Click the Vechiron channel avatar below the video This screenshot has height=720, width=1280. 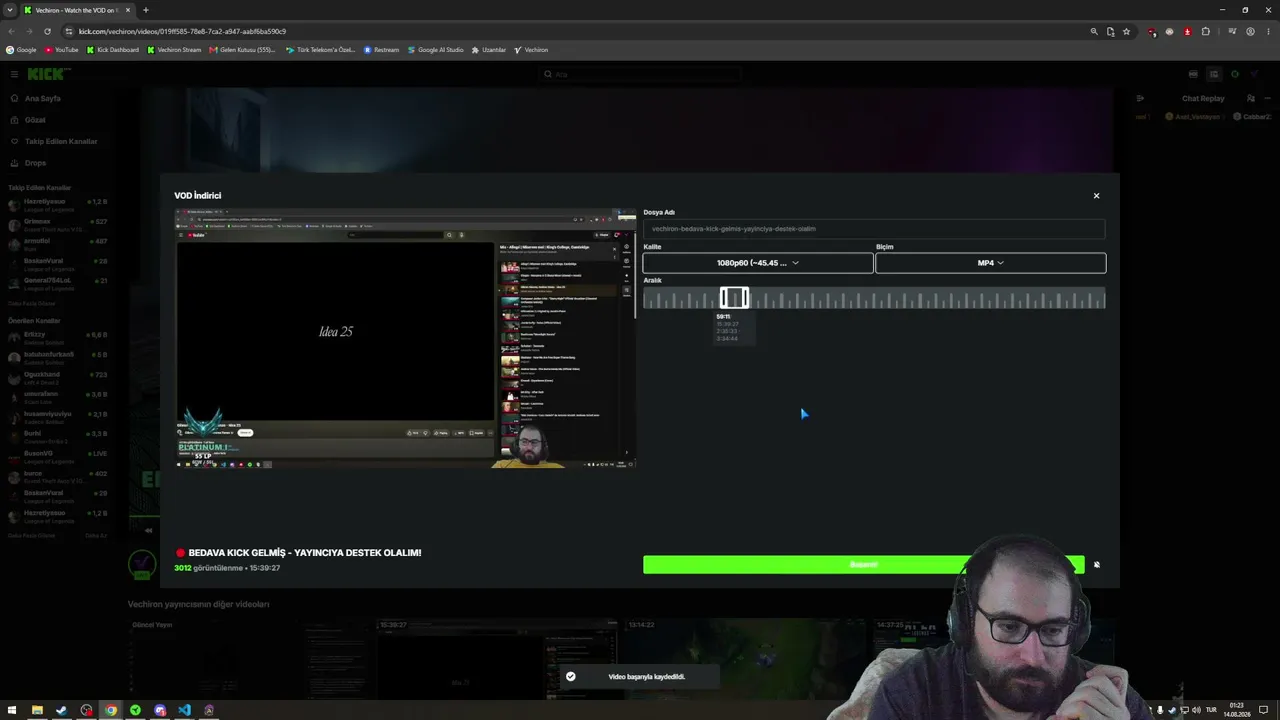coord(142,564)
